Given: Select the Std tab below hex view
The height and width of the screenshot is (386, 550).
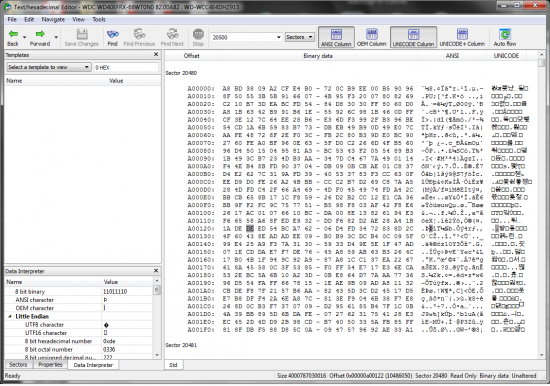Looking at the screenshot, I should pyautogui.click(x=173, y=365).
